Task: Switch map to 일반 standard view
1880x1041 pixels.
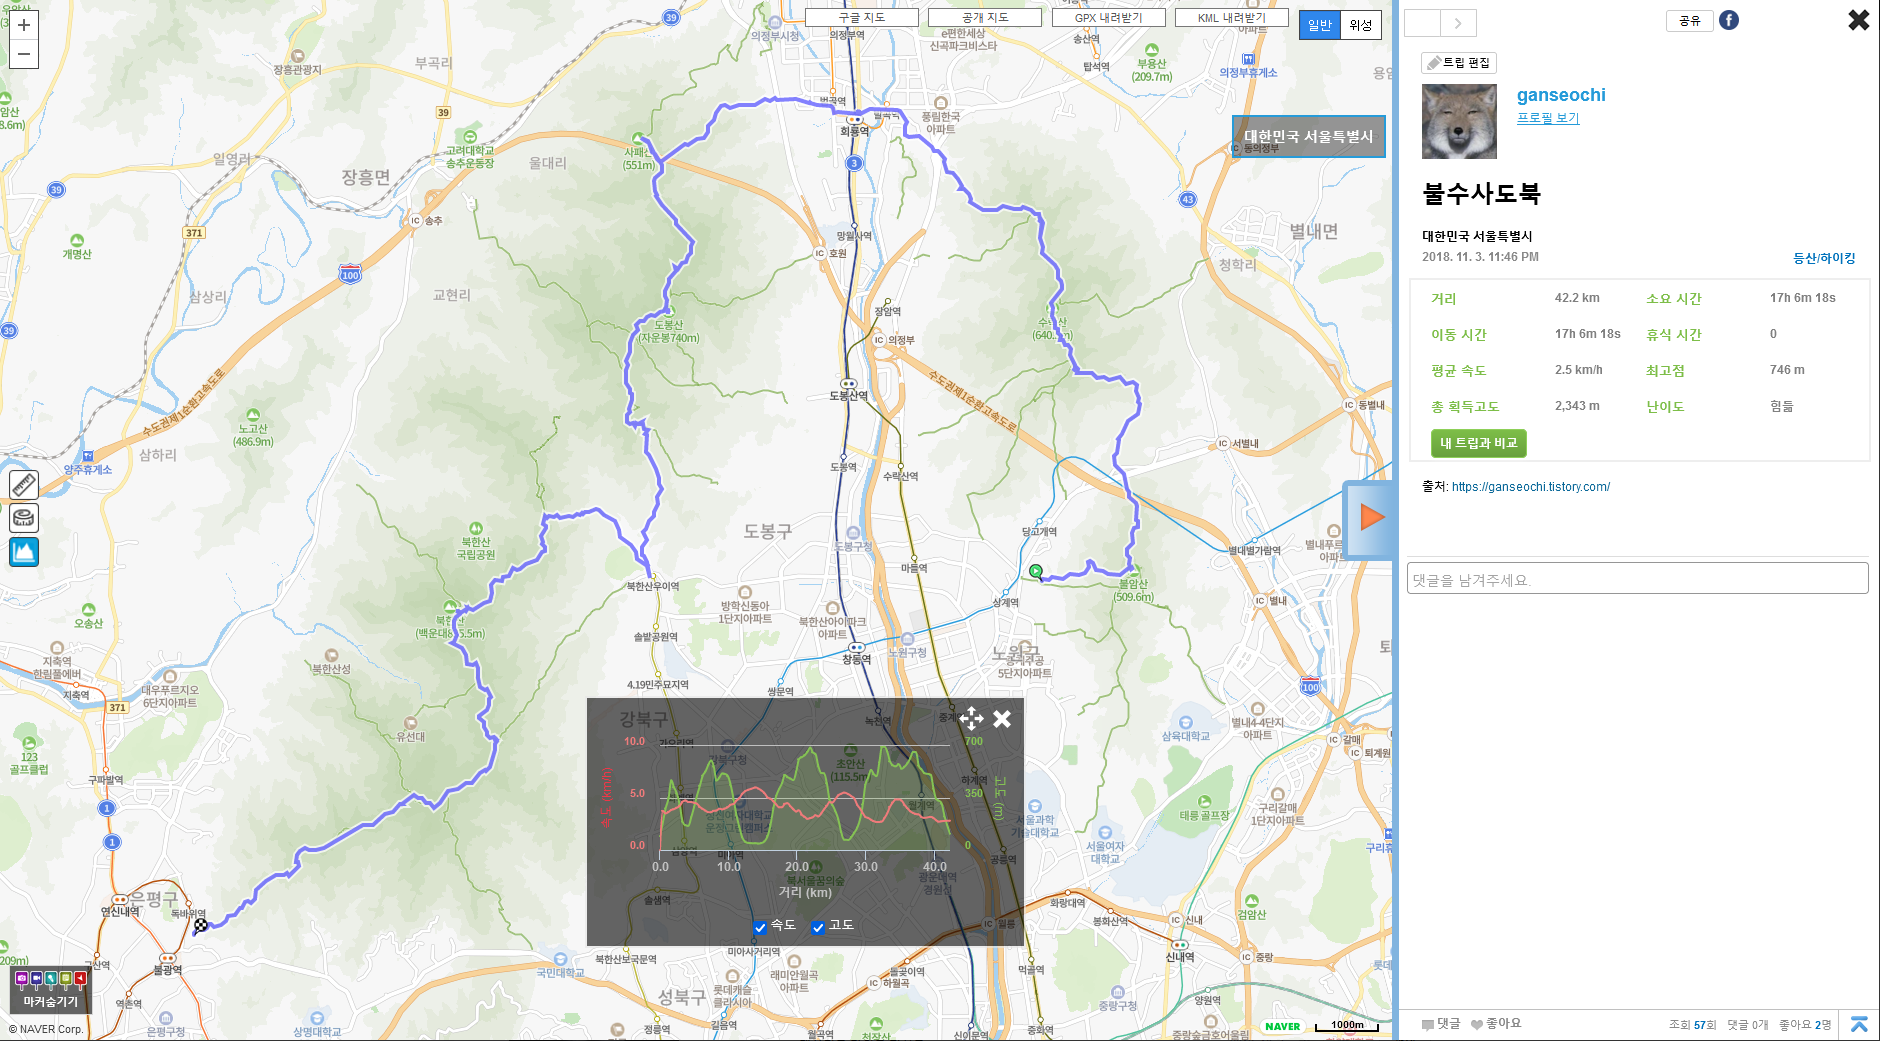Action: tap(1320, 25)
